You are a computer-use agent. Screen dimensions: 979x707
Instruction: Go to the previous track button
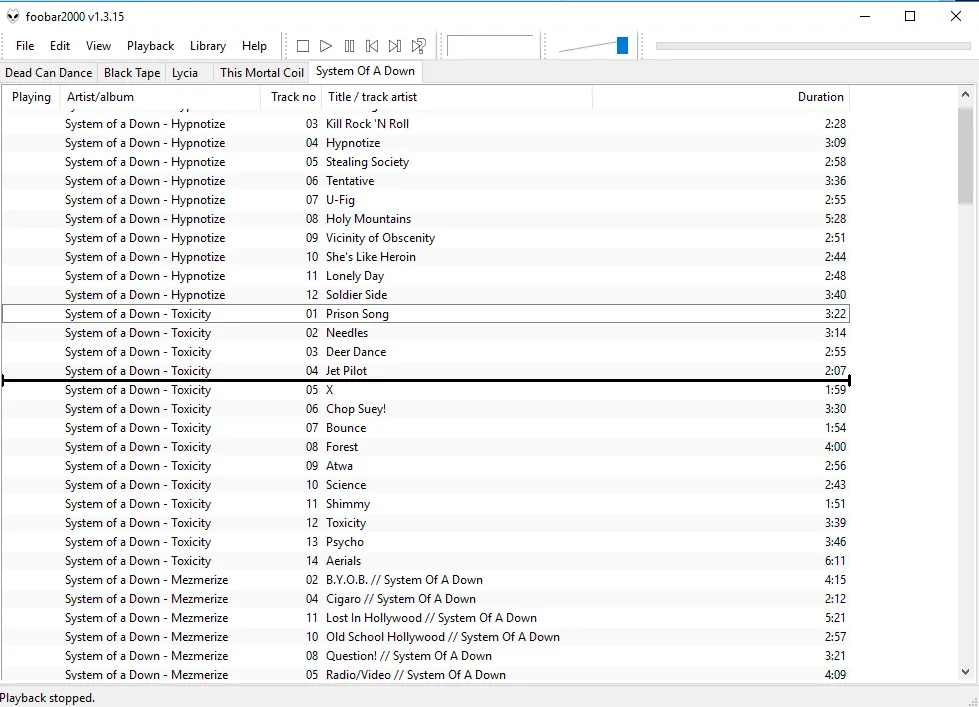(x=371, y=46)
